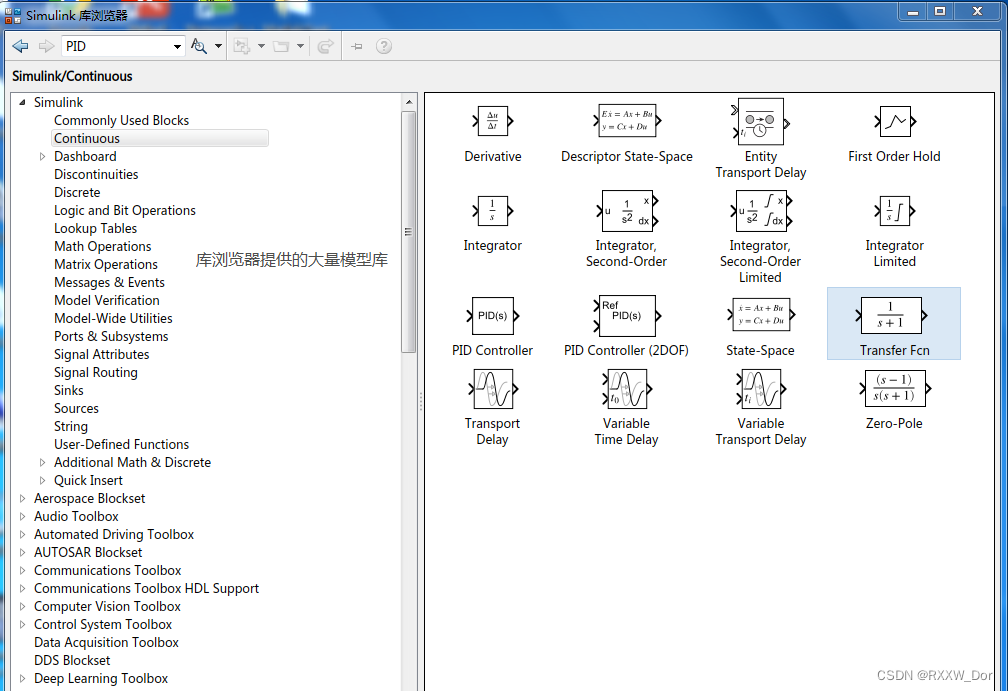Open Commonly Used Blocks library

(x=122, y=120)
